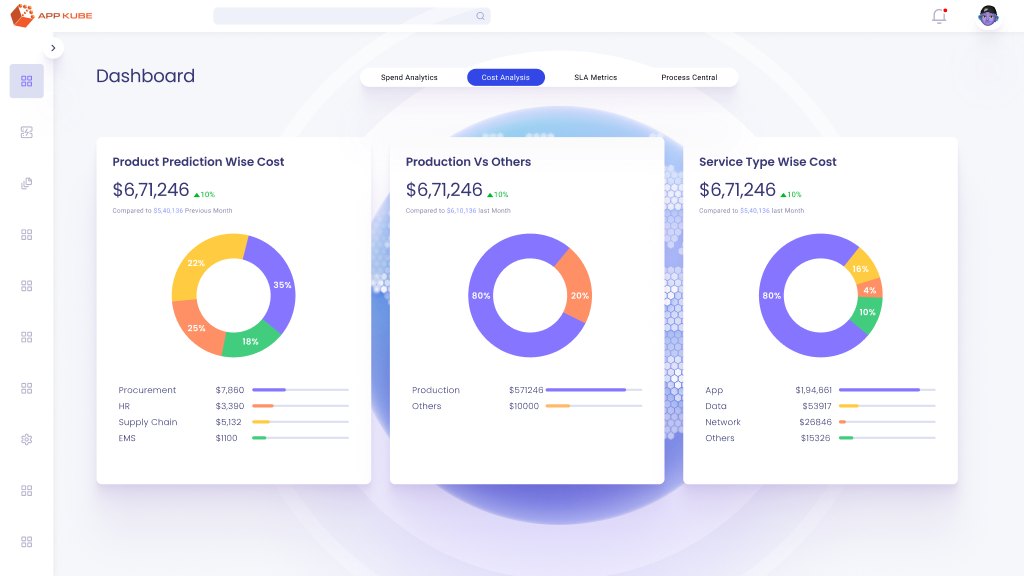Click 80% purple segment in Production Vs Others chart
This screenshot has height=576, width=1024.
pyautogui.click(x=483, y=295)
